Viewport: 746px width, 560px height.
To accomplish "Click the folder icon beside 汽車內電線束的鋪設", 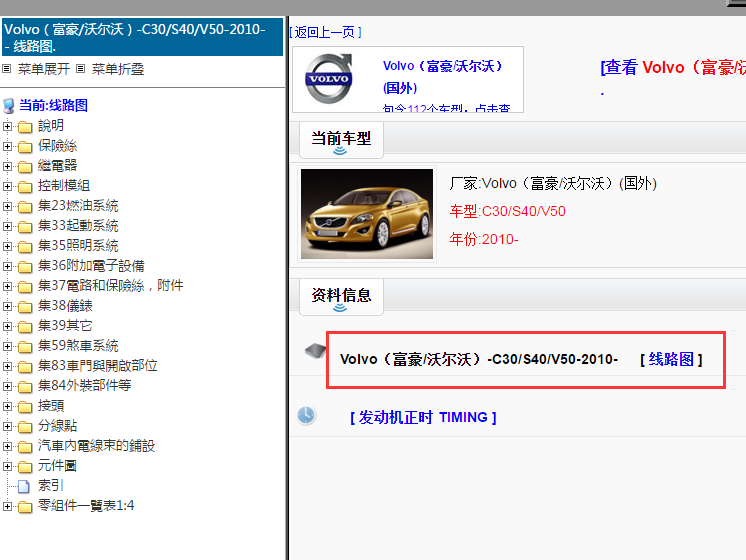I will (x=25, y=446).
